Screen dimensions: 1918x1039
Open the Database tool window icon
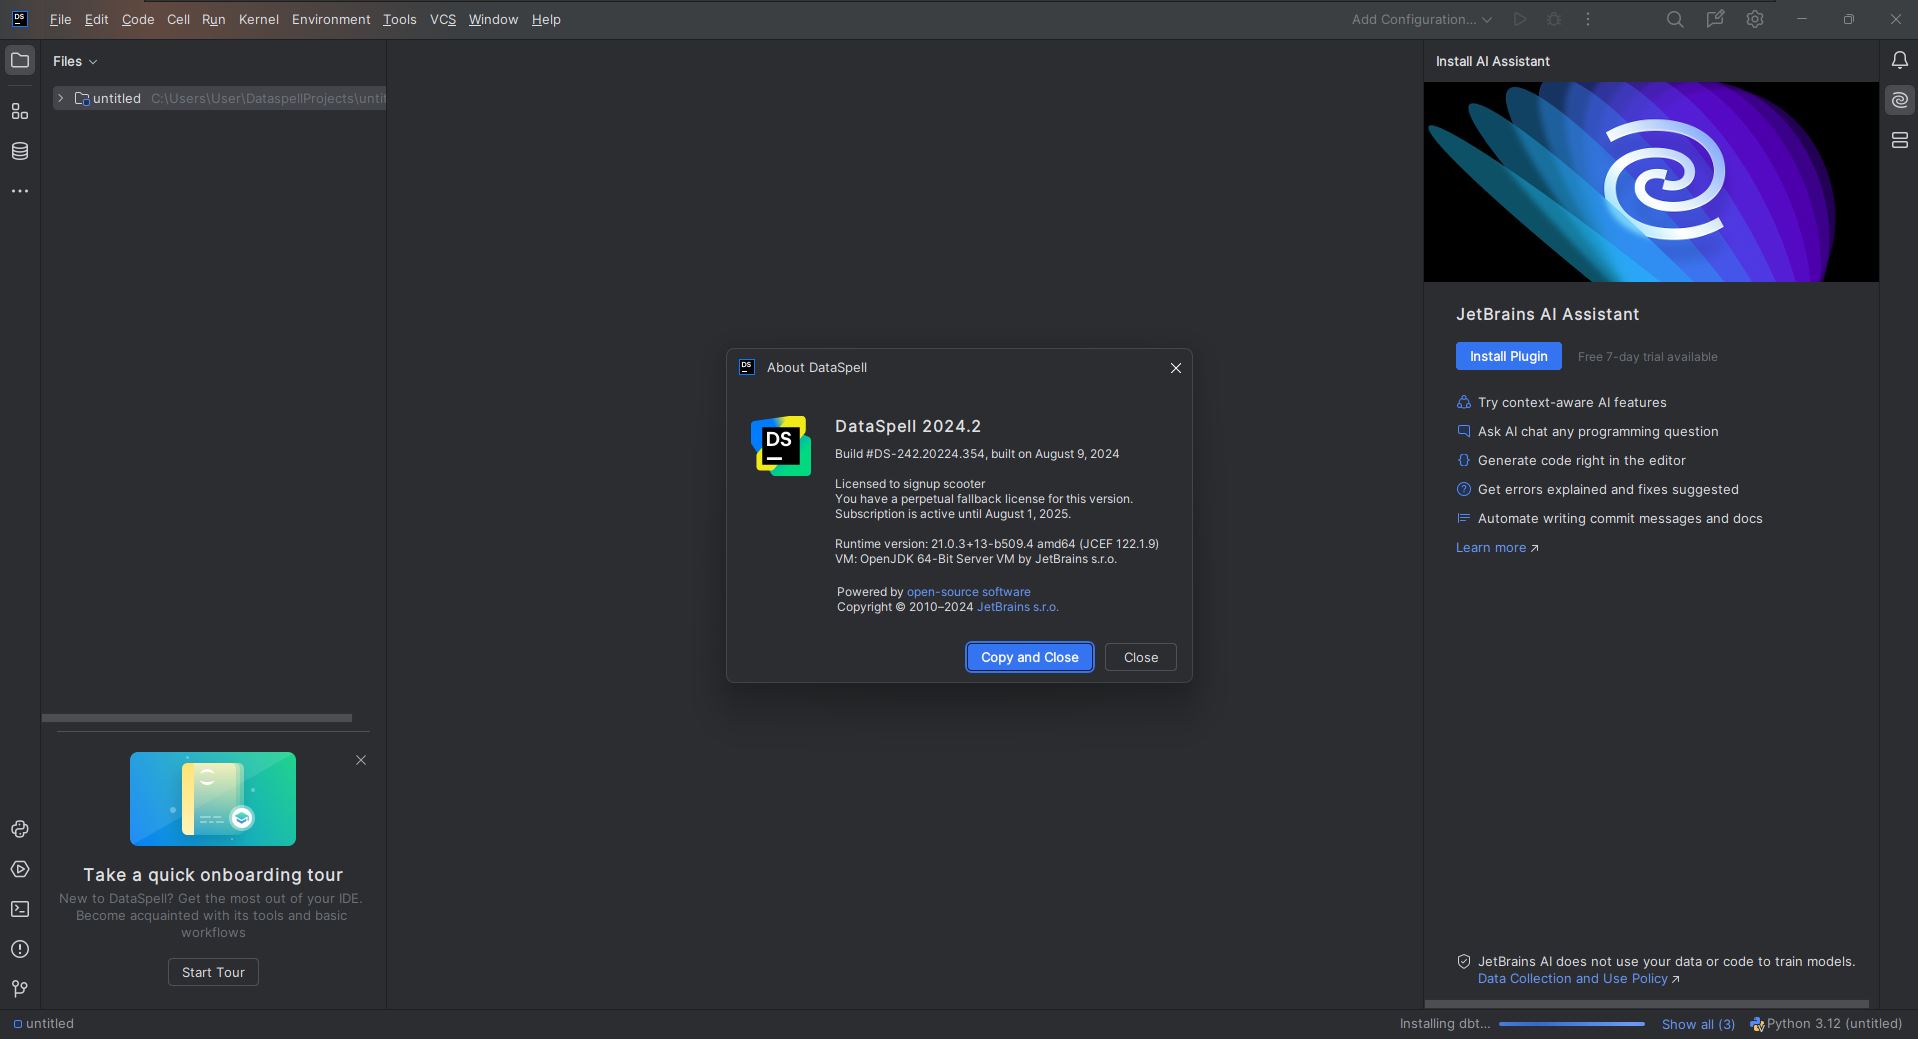[x=19, y=151]
